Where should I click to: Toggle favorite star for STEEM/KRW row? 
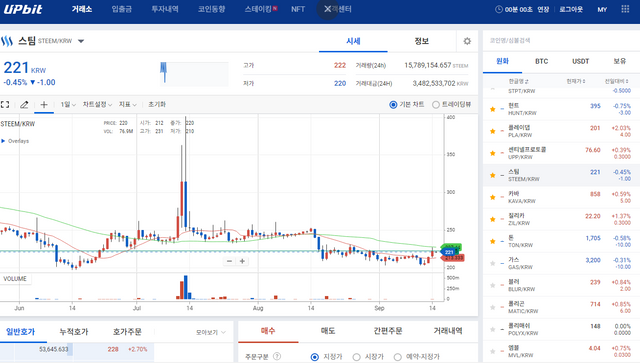[493, 175]
